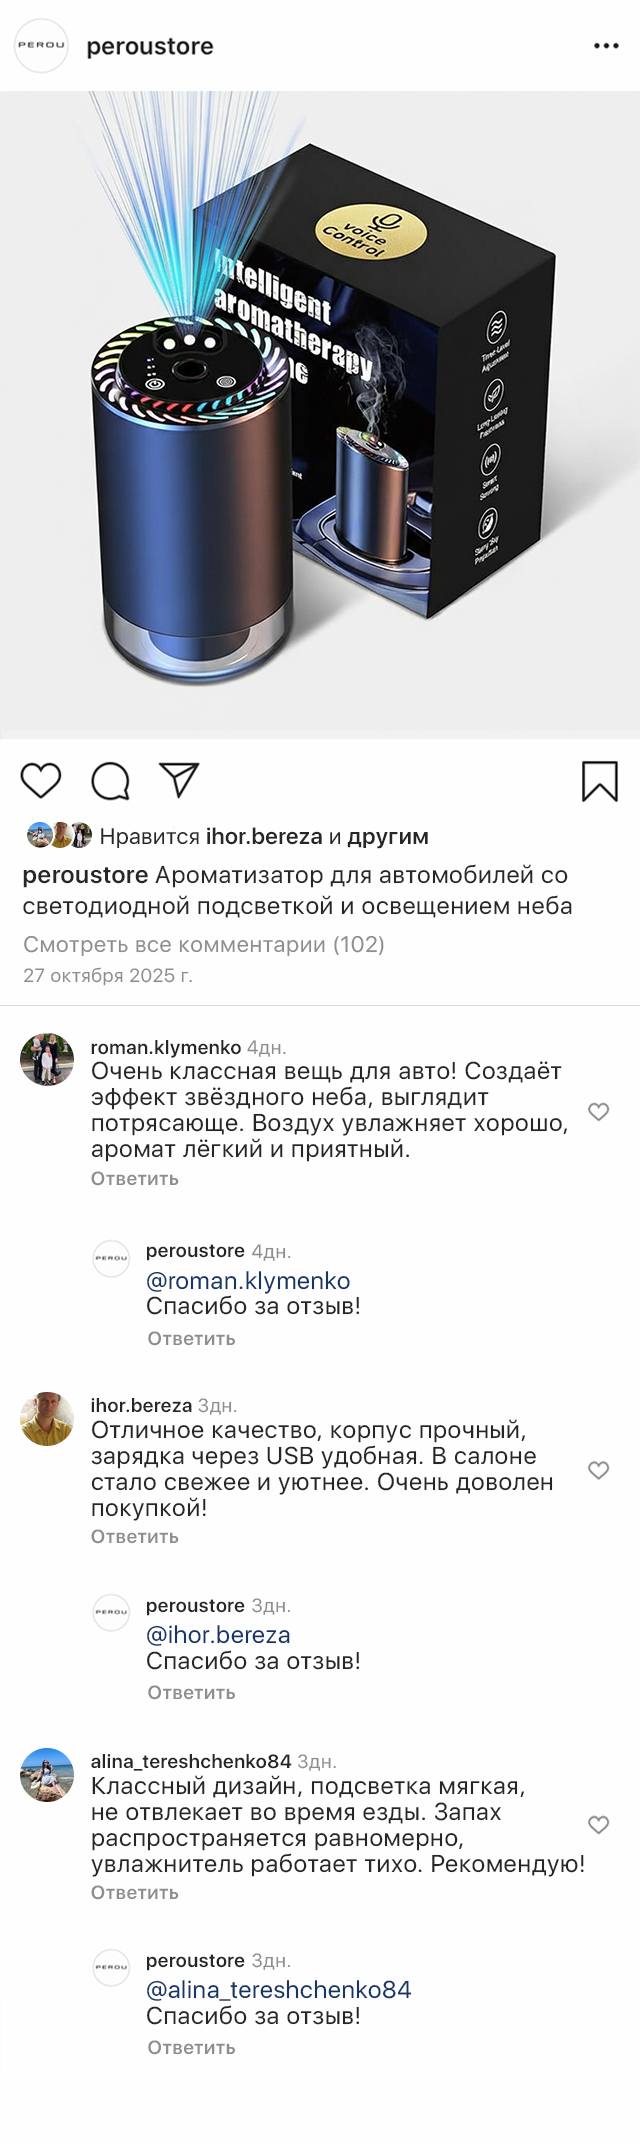640x2143 pixels.
Task: Reply to alina_tereshchenko84's comment
Action: (134, 1892)
